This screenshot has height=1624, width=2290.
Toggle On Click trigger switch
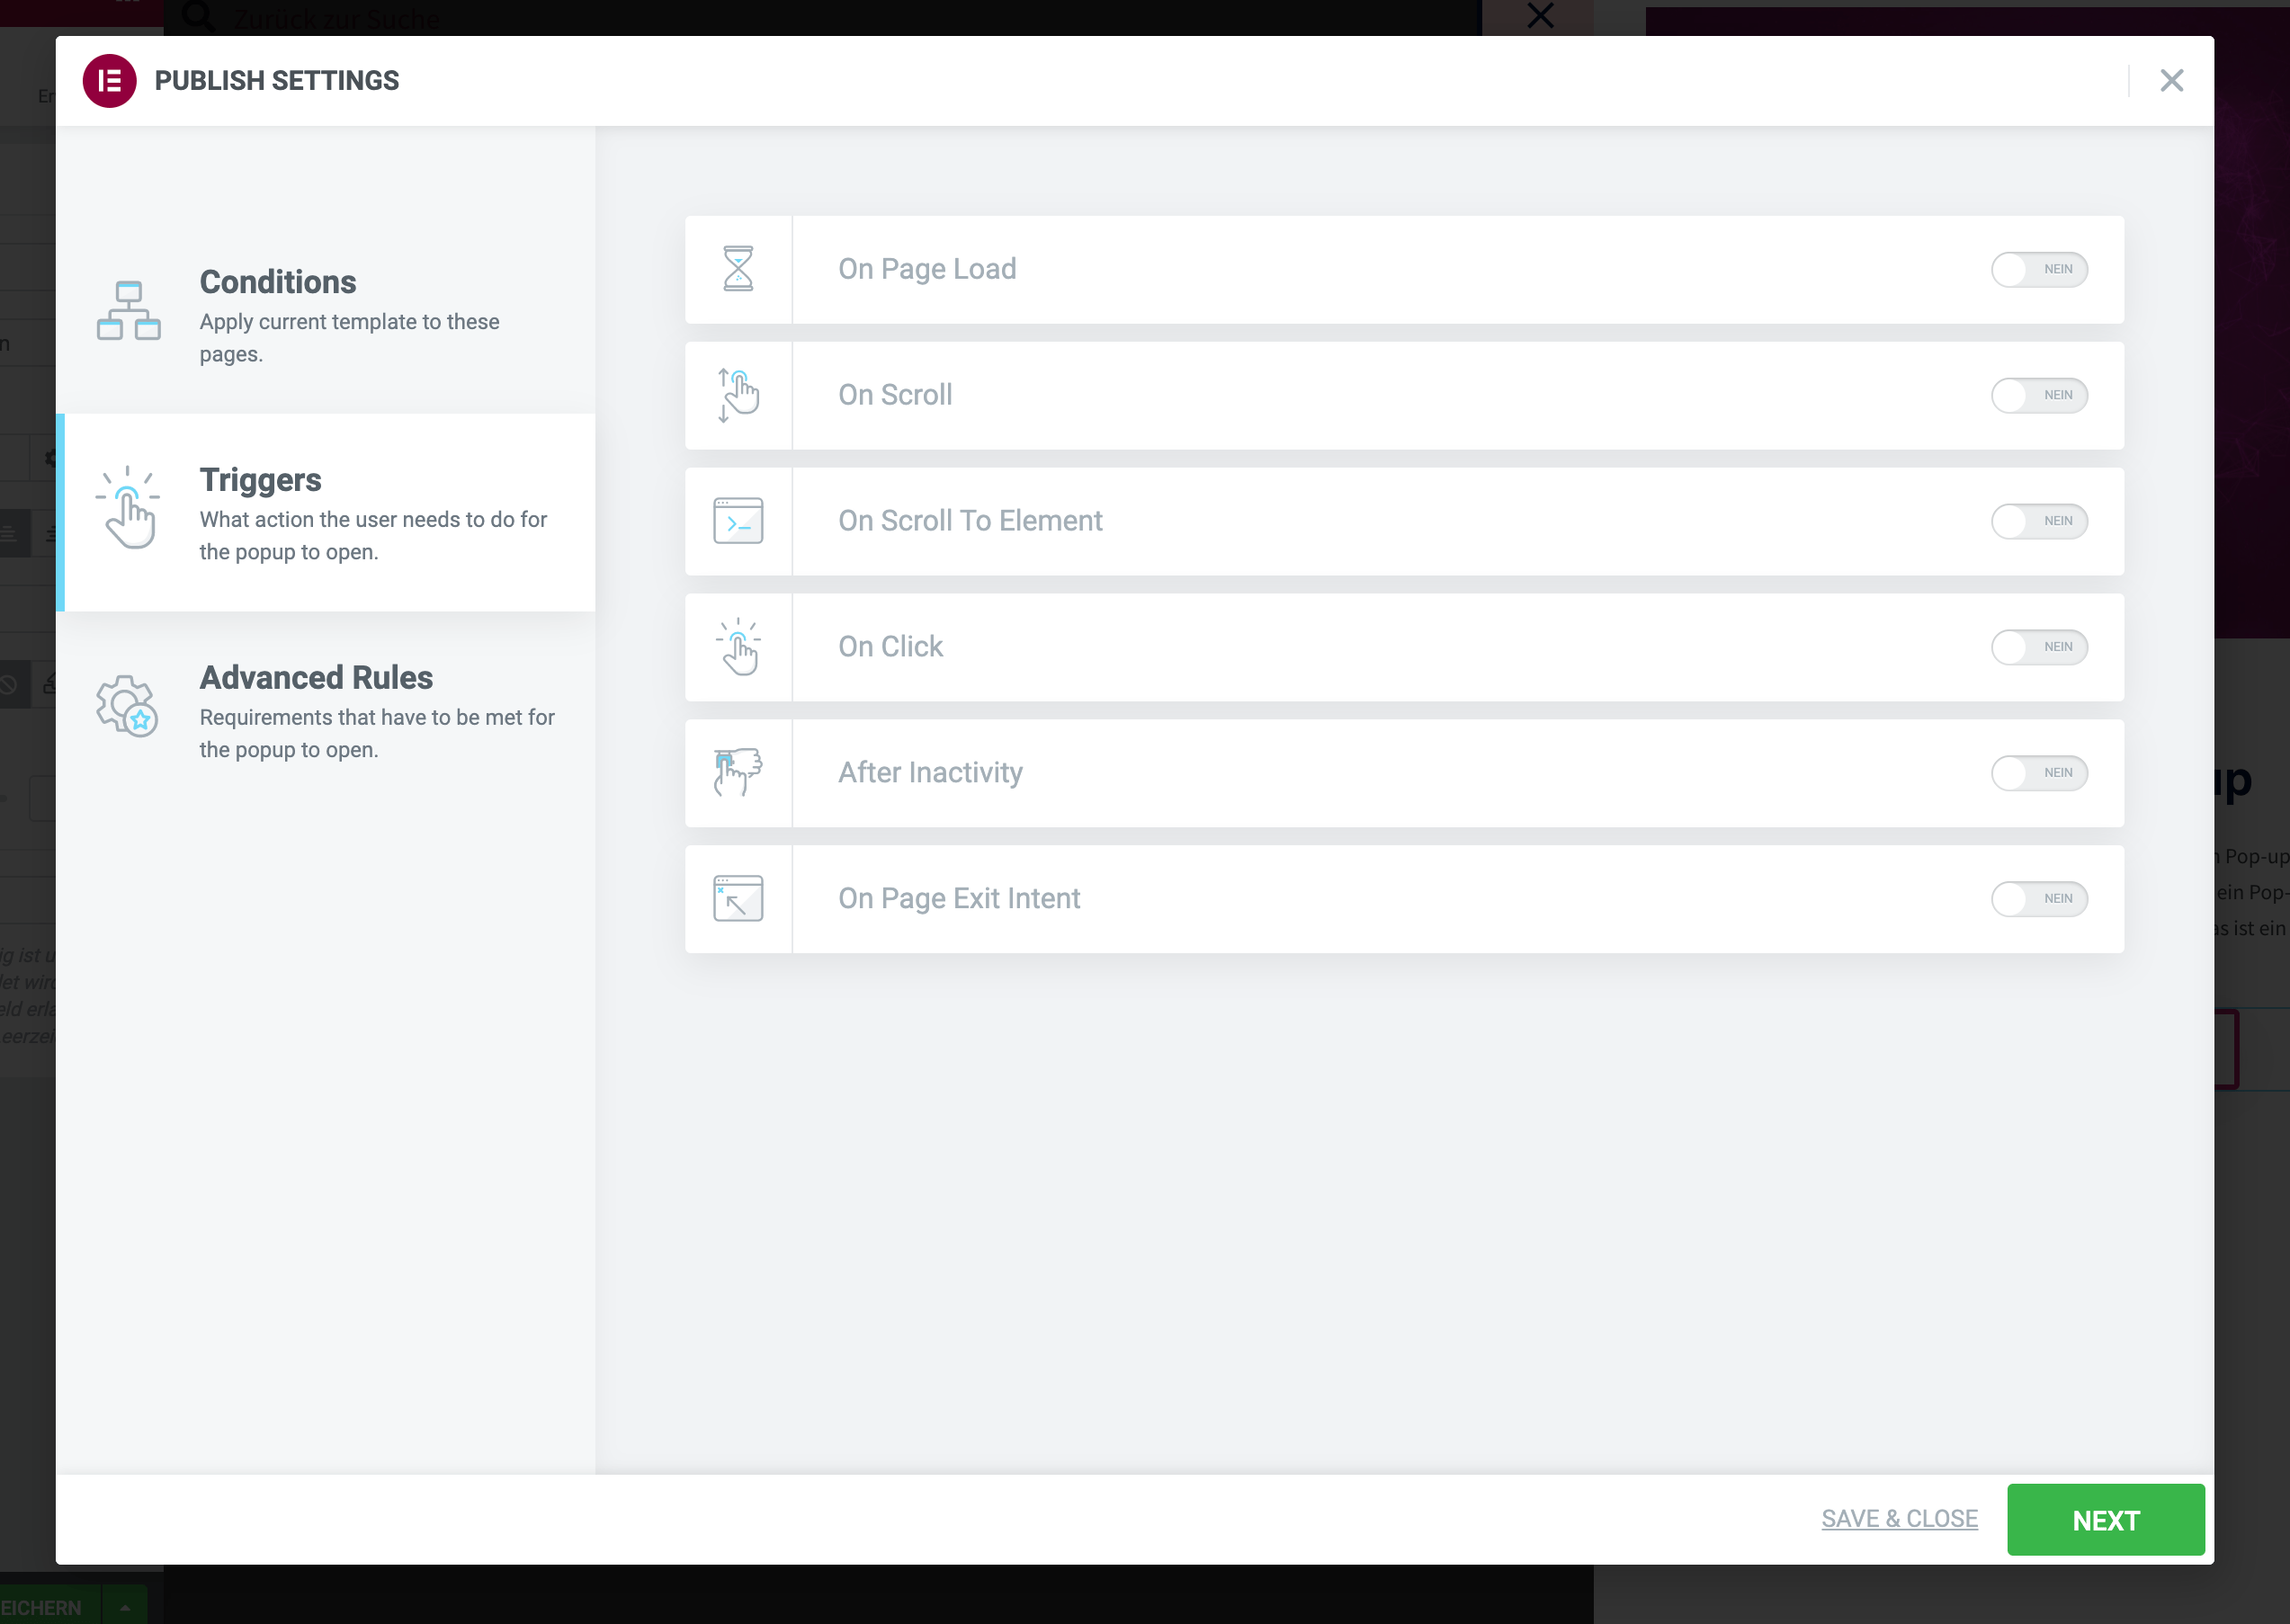click(2038, 647)
